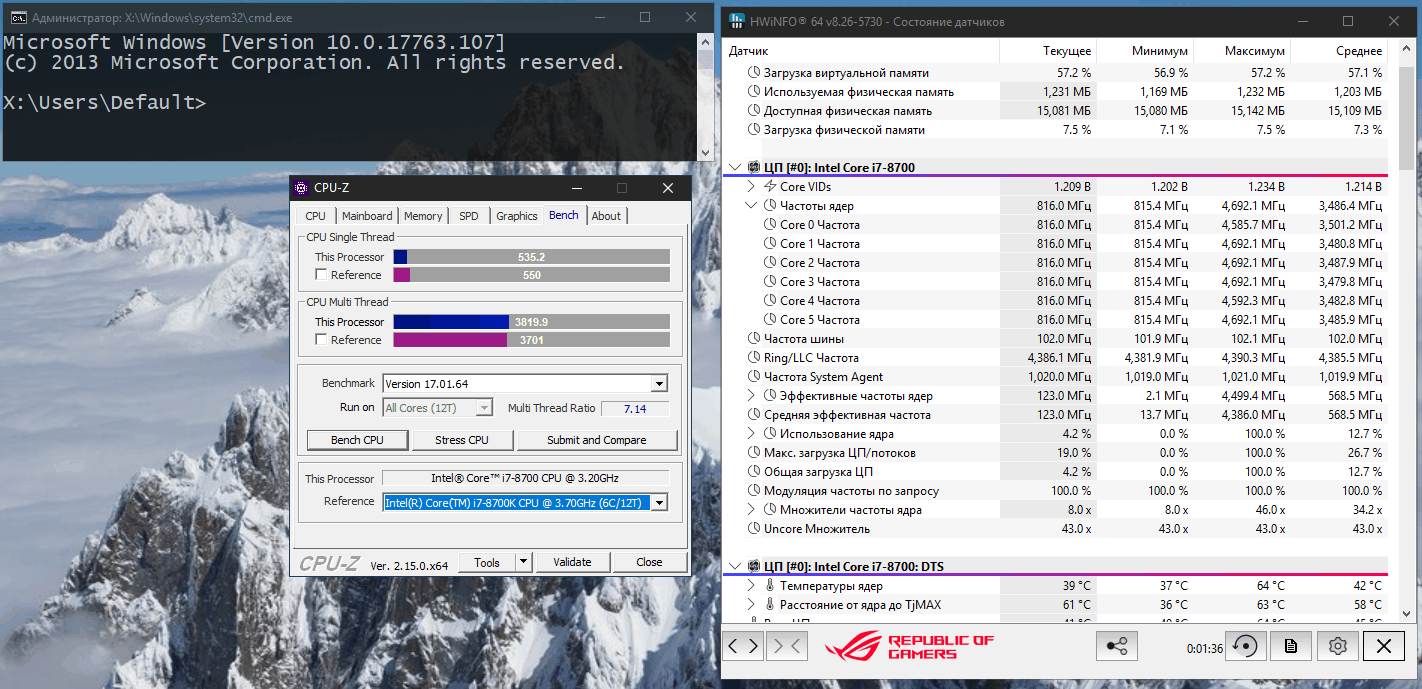Screen dimensions: 1422x689
Task: Click the logging document icon in HWiNFO
Action: coord(1291,646)
